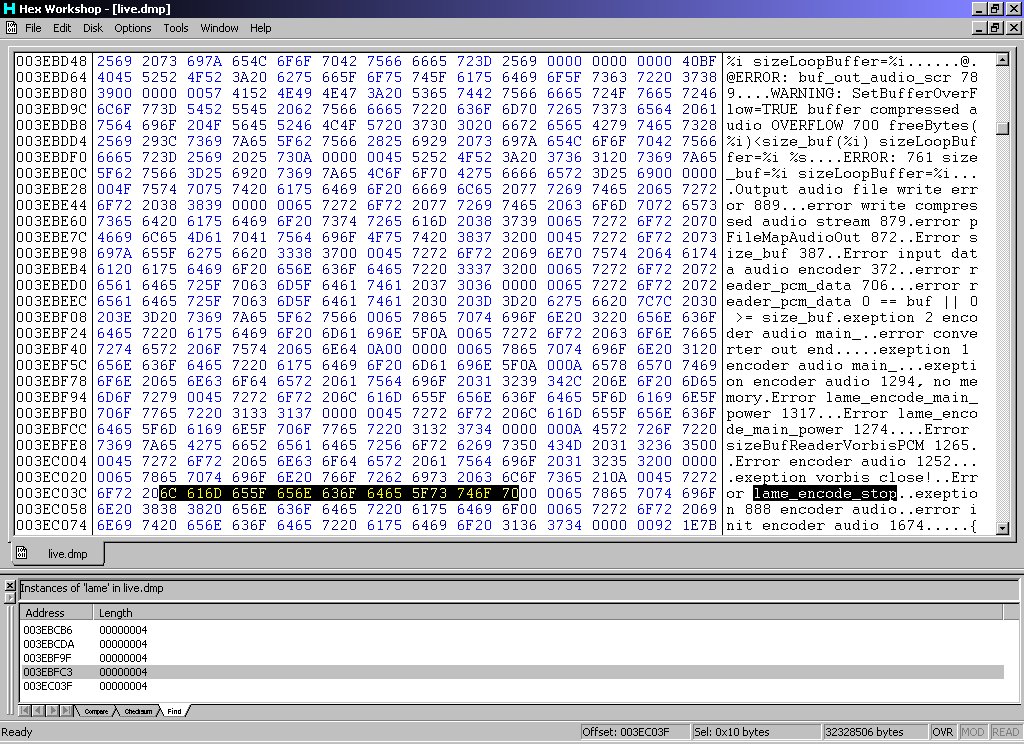Screen dimensions: 1024x744
Task: Click the offset label 003EBE28
Action: pyautogui.click(x=52, y=189)
